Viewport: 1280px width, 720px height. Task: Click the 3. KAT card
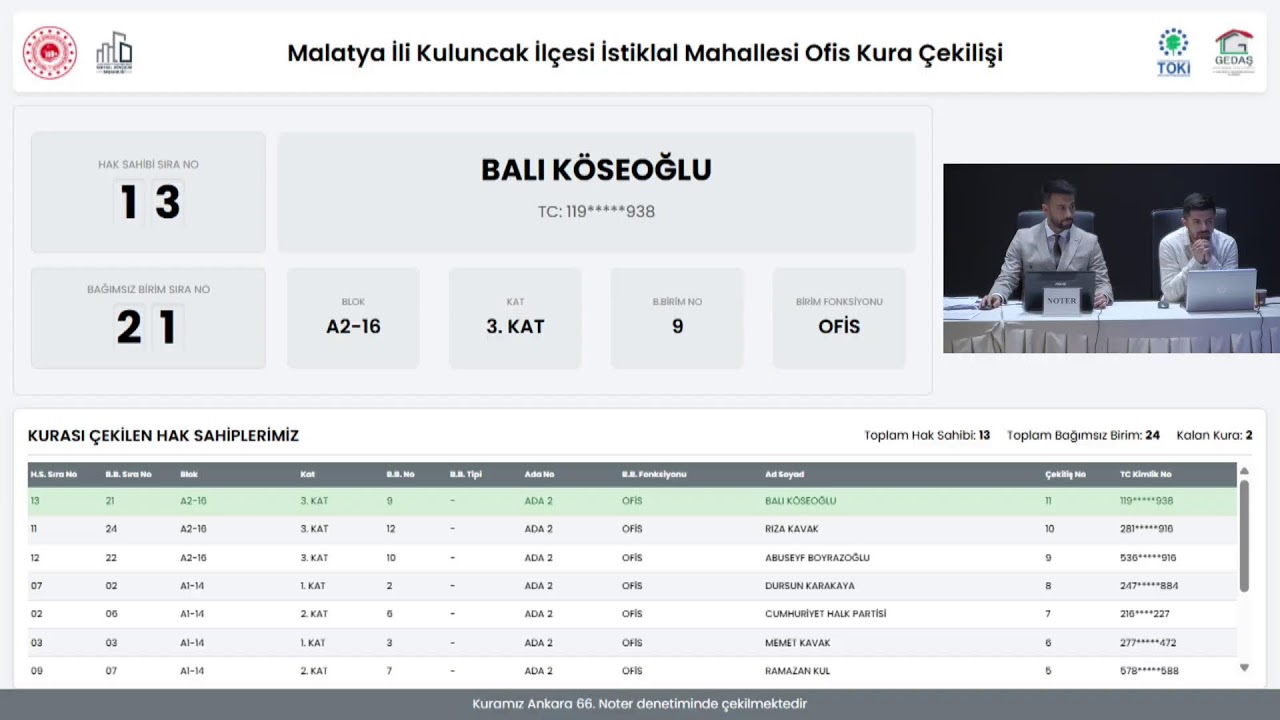click(x=515, y=318)
